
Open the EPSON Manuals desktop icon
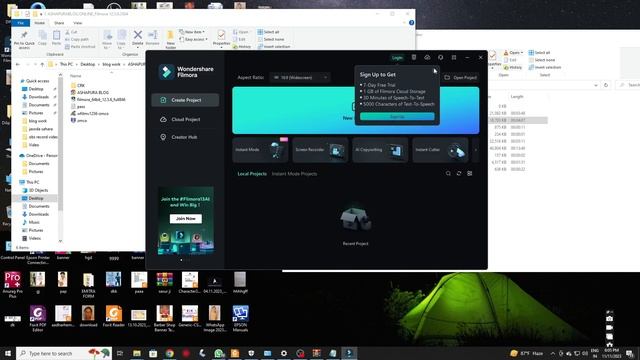point(240,319)
